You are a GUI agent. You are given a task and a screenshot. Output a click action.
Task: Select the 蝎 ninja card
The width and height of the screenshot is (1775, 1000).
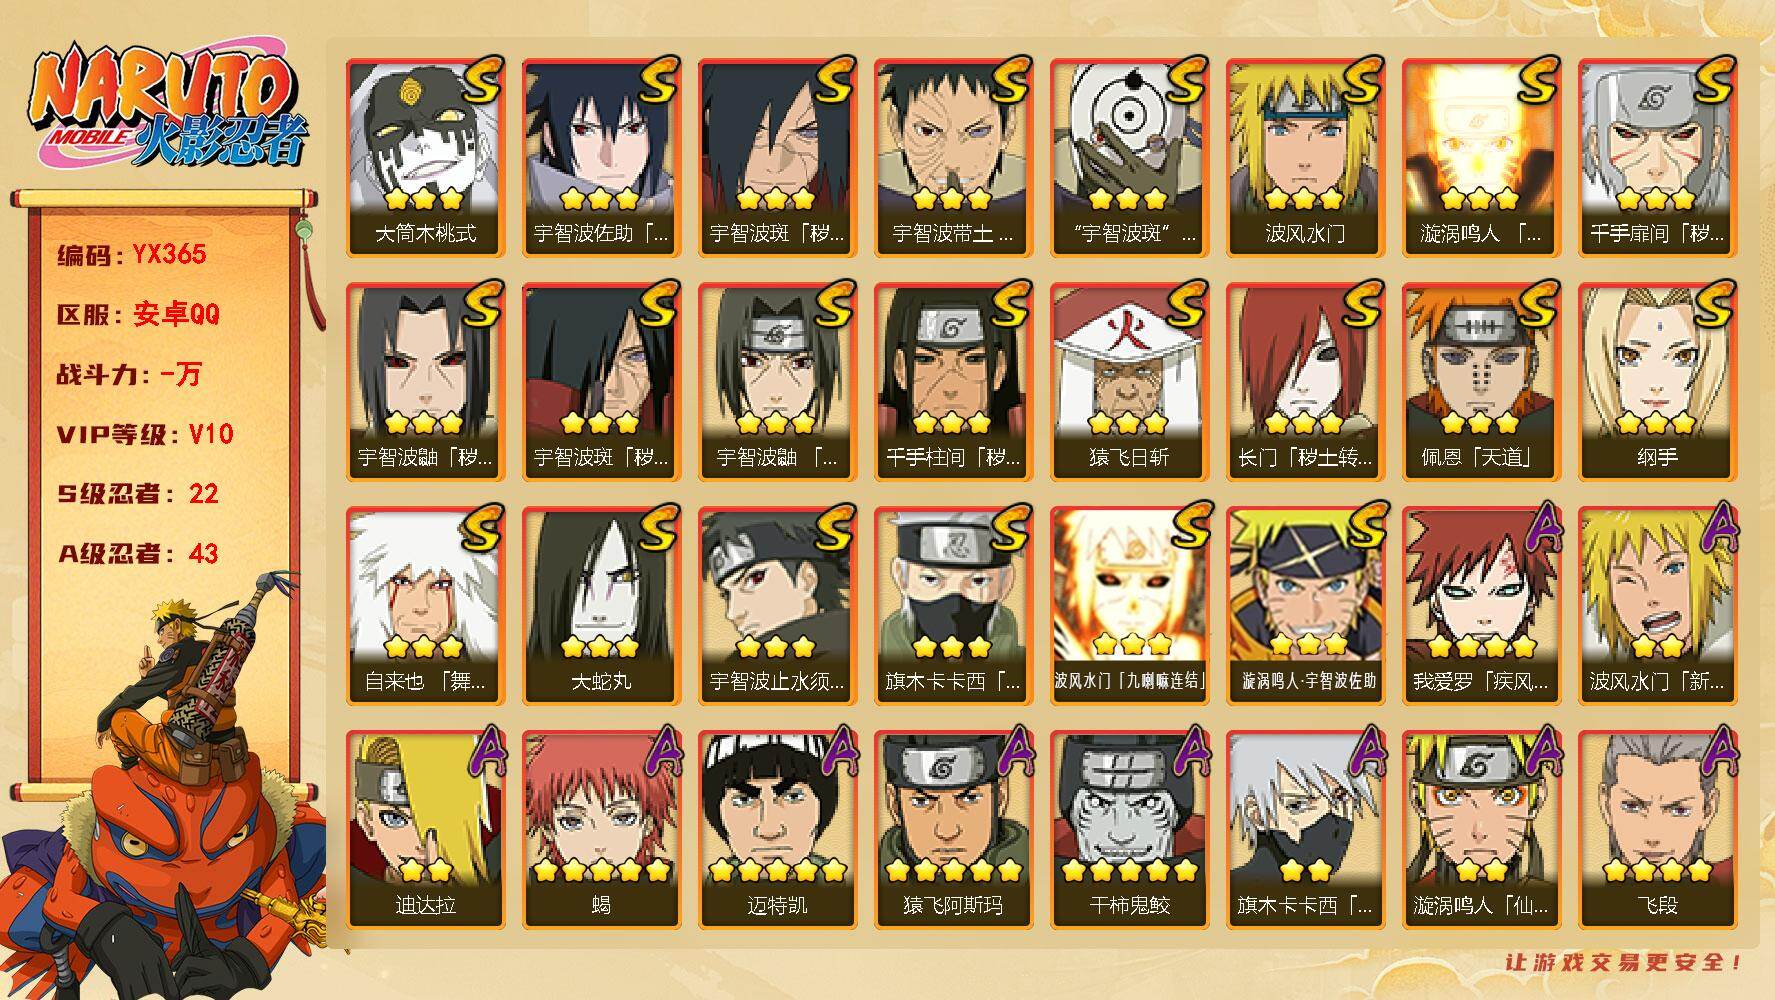(x=601, y=830)
